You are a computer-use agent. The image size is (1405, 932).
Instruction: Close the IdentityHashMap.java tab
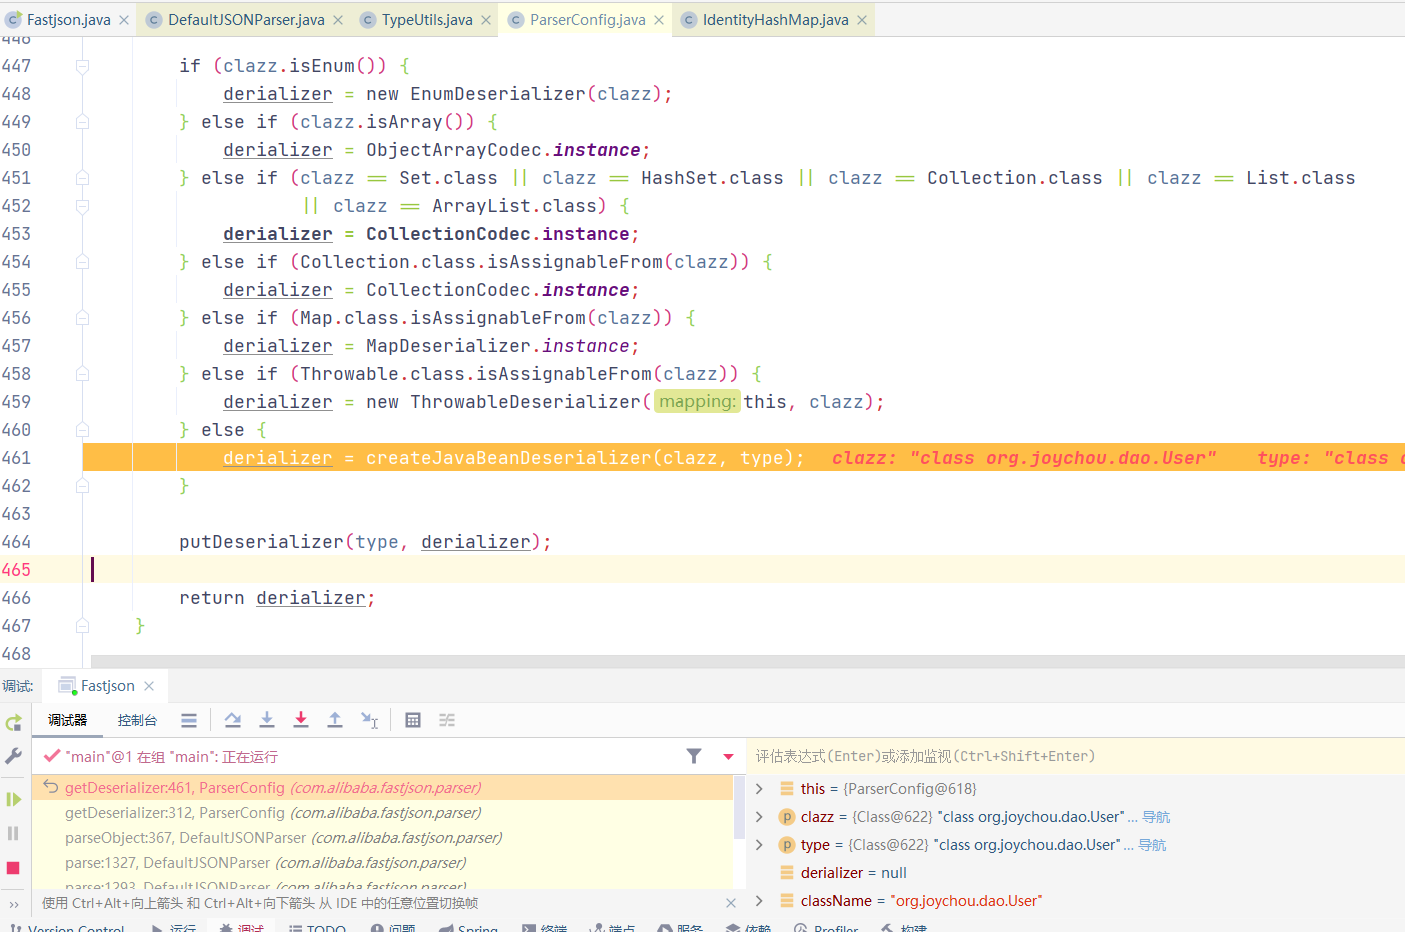862,20
